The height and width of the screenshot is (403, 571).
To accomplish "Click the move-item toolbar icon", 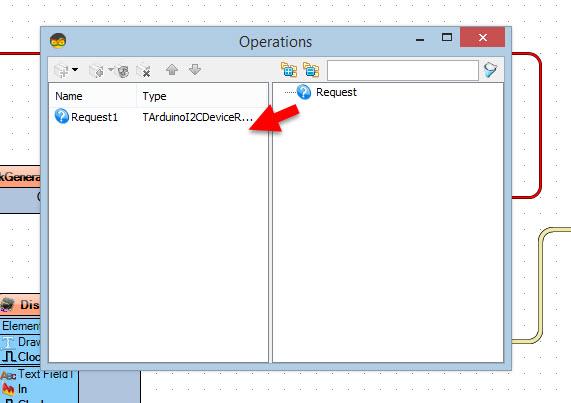I will tap(97, 70).
